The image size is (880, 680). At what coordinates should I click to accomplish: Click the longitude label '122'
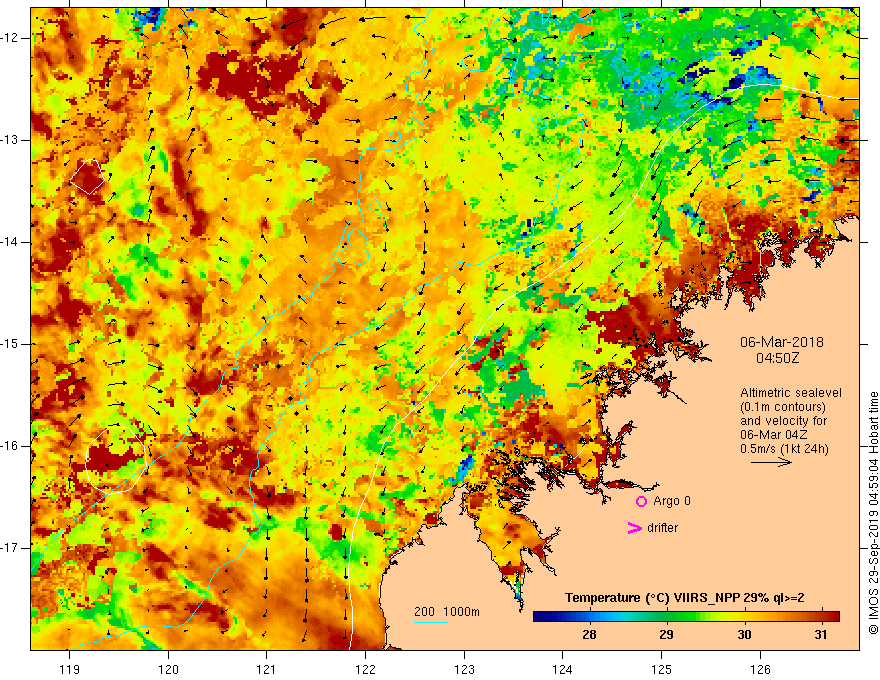(x=365, y=669)
